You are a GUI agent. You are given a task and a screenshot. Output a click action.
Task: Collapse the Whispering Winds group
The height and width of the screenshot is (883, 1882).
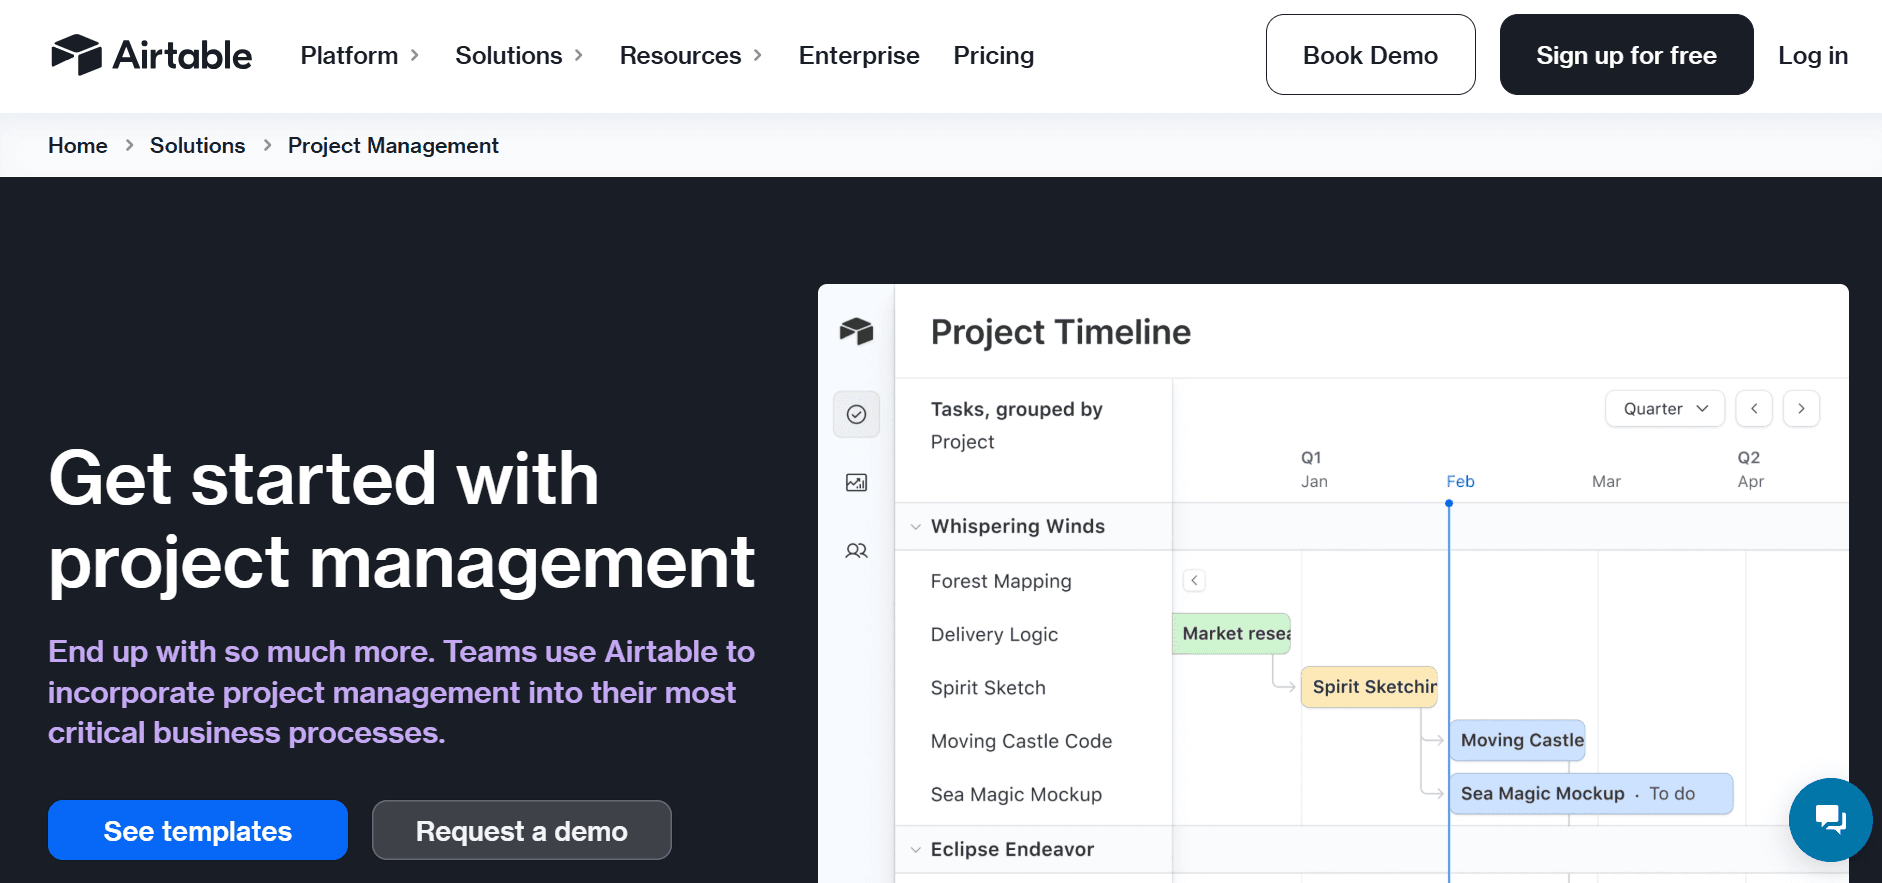pyautogui.click(x=915, y=527)
